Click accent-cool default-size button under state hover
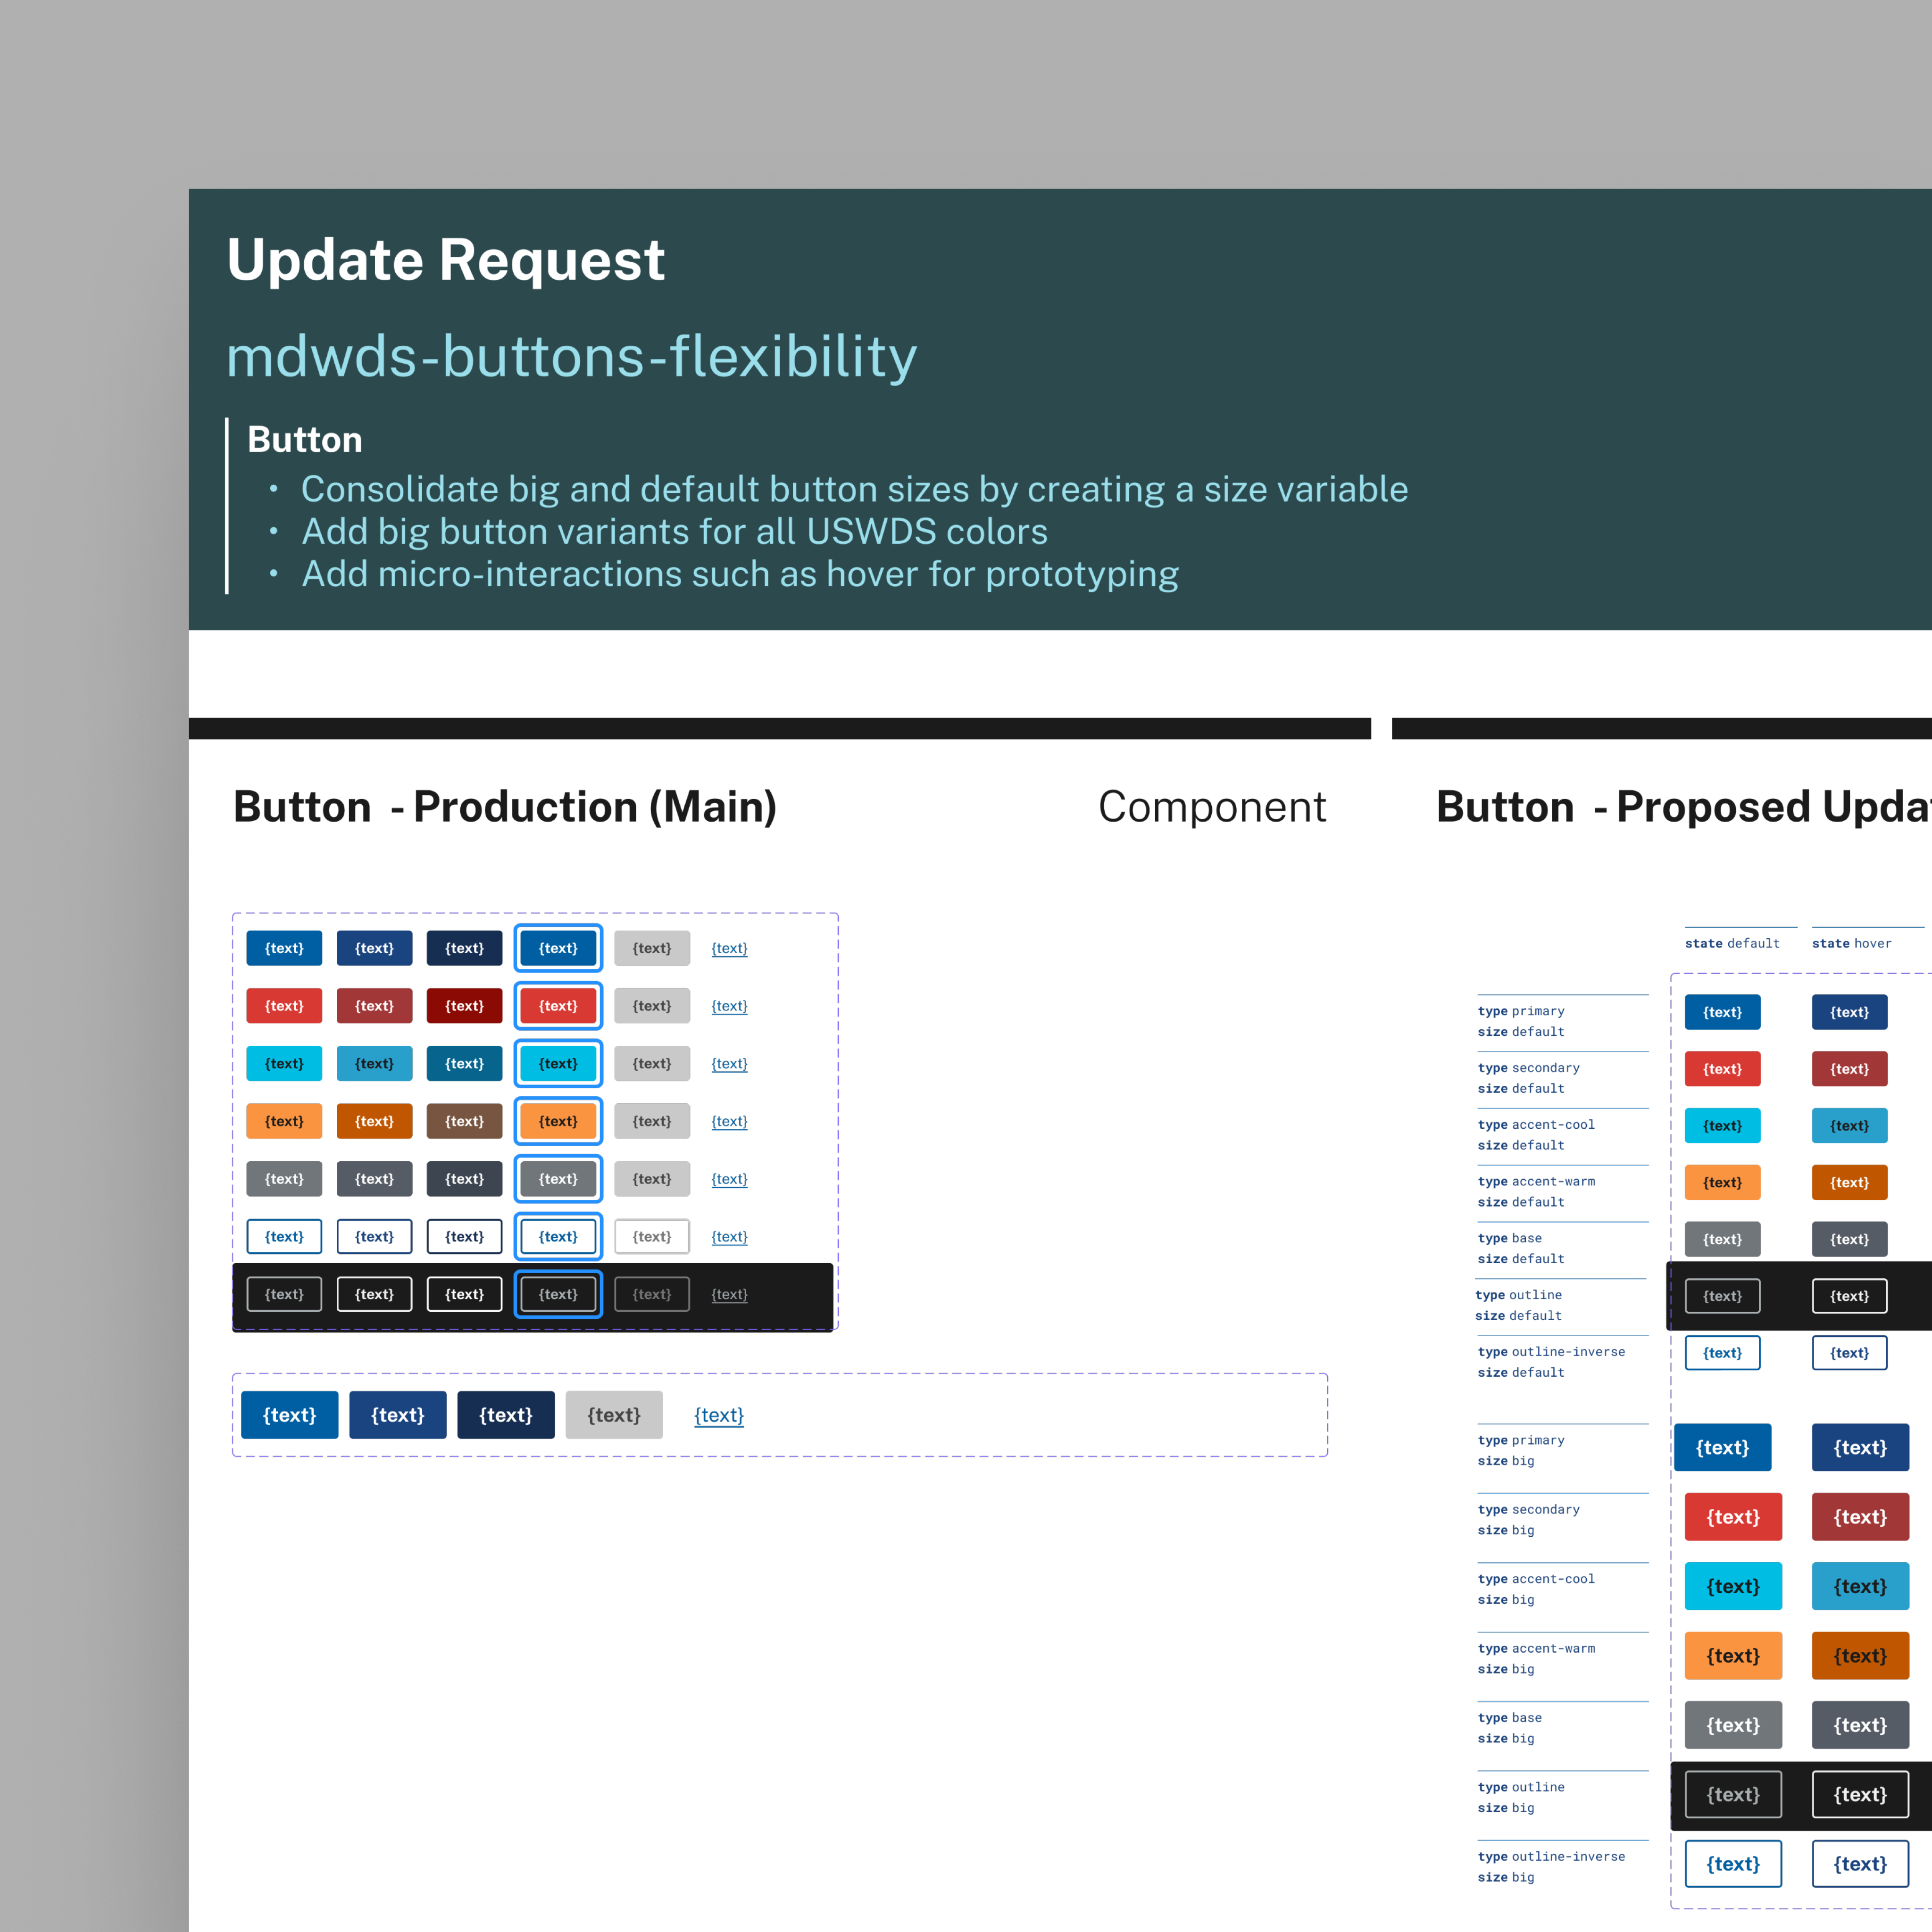Viewport: 1932px width, 1932px height. pyautogui.click(x=1849, y=1126)
